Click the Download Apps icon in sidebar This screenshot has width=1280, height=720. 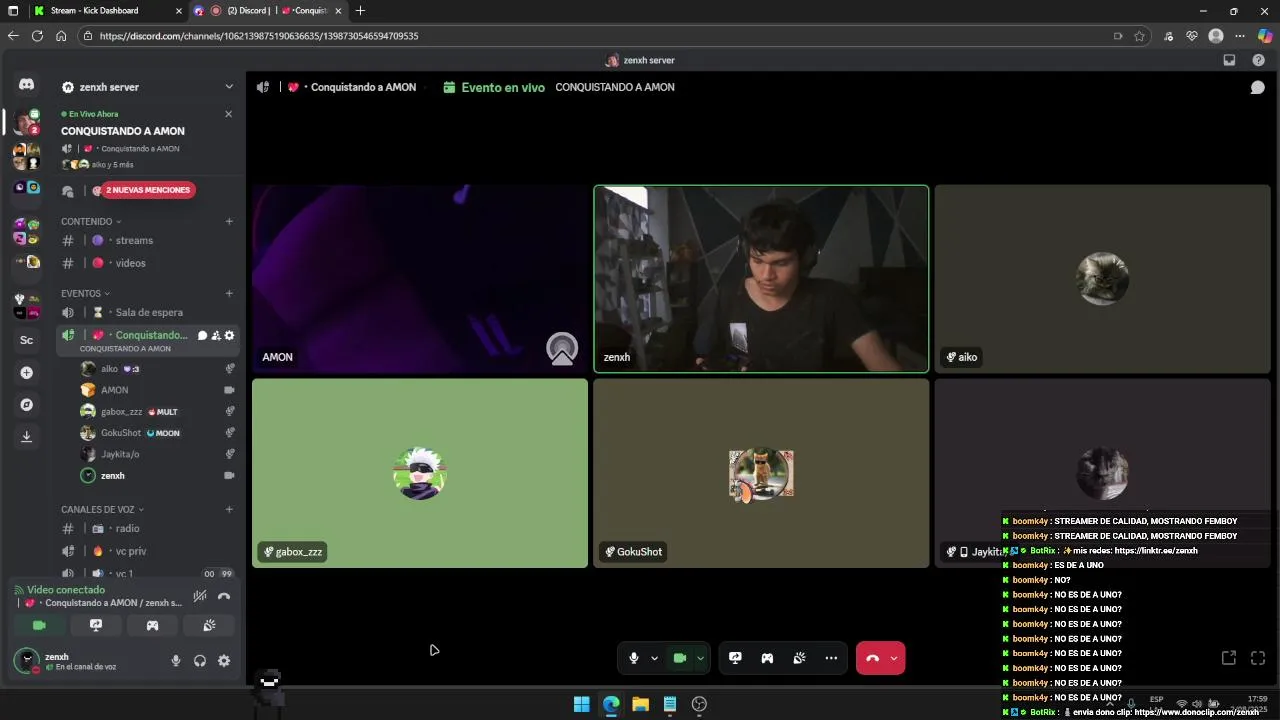pos(27,436)
